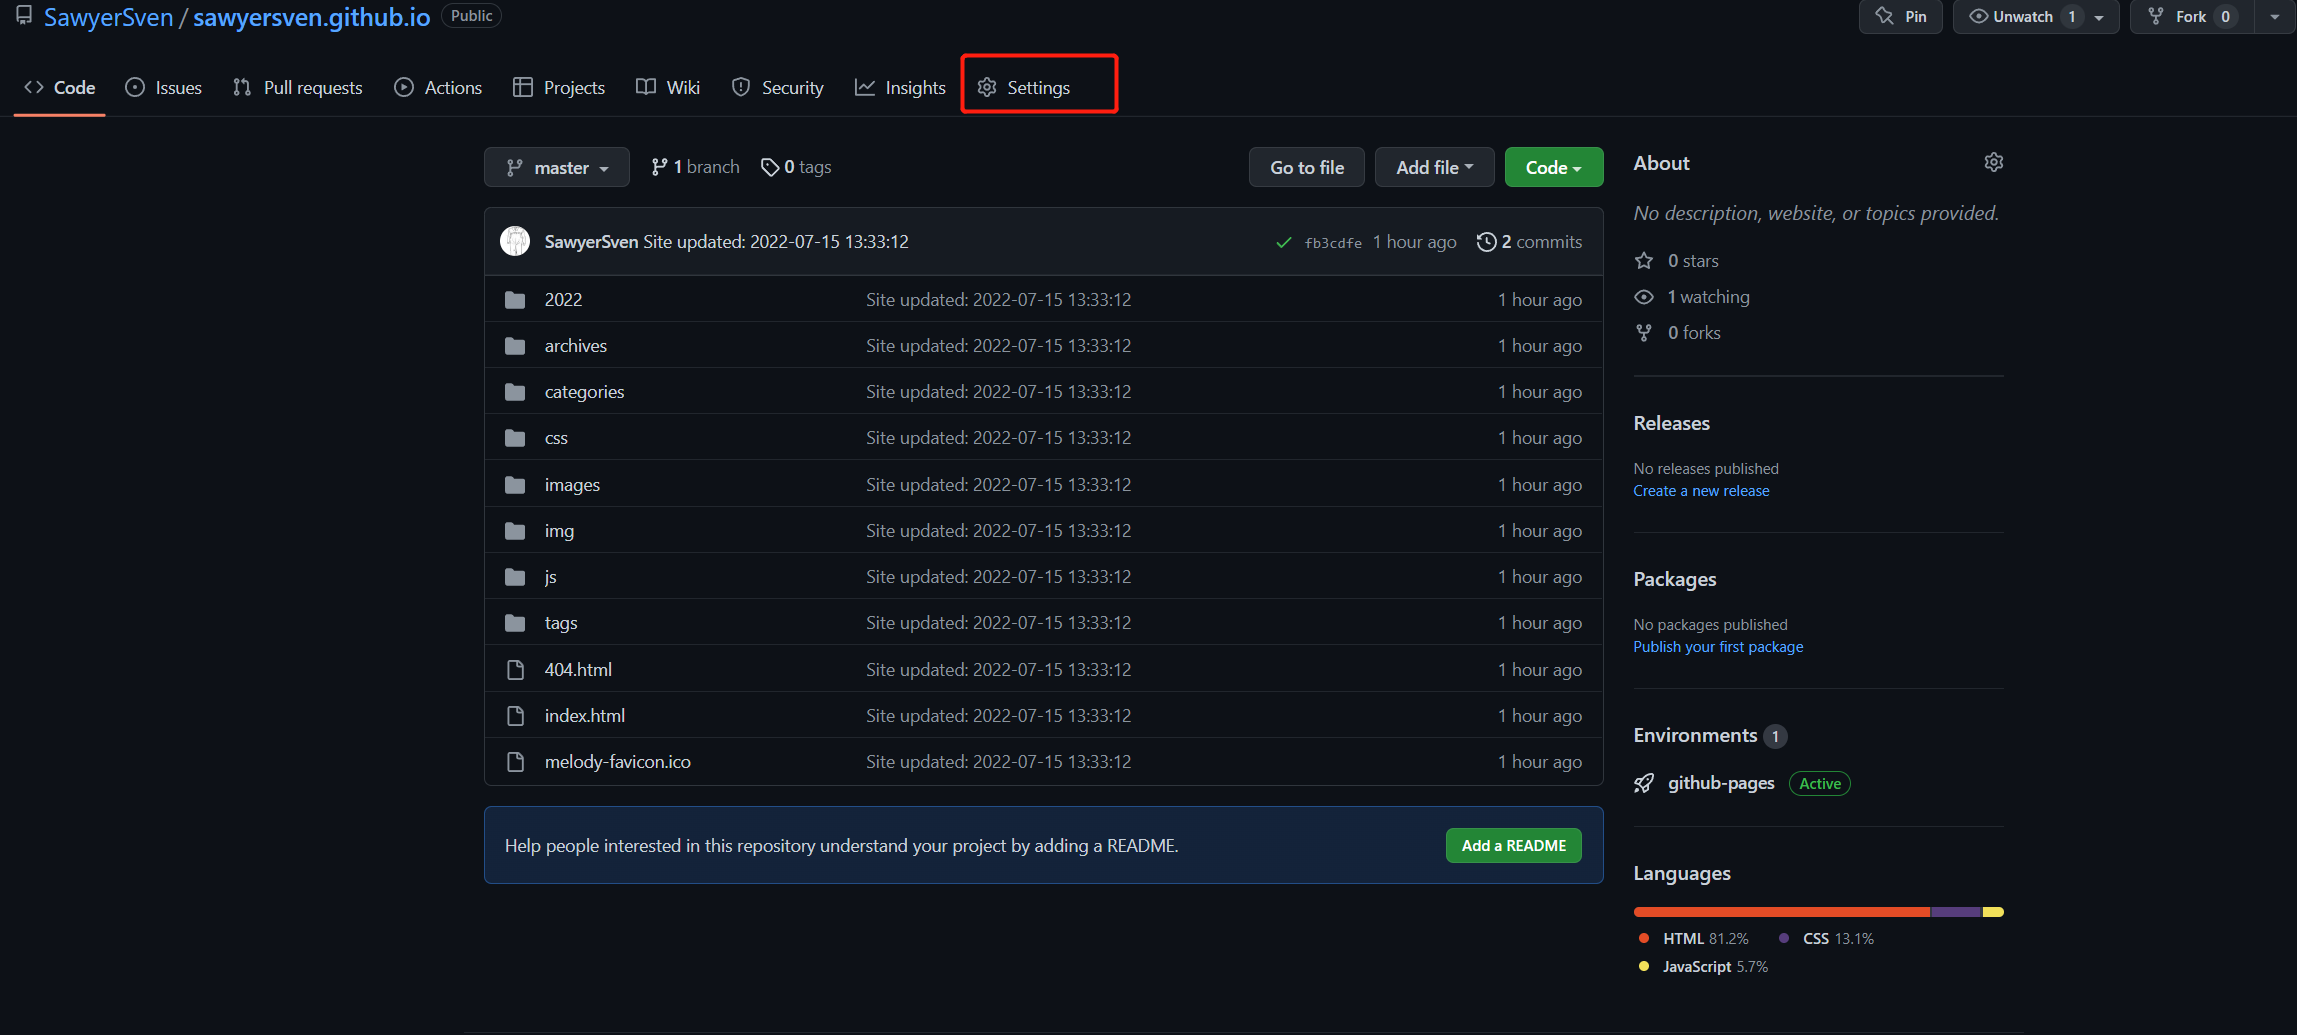Expand the Fork options dropdown arrow

[2275, 16]
